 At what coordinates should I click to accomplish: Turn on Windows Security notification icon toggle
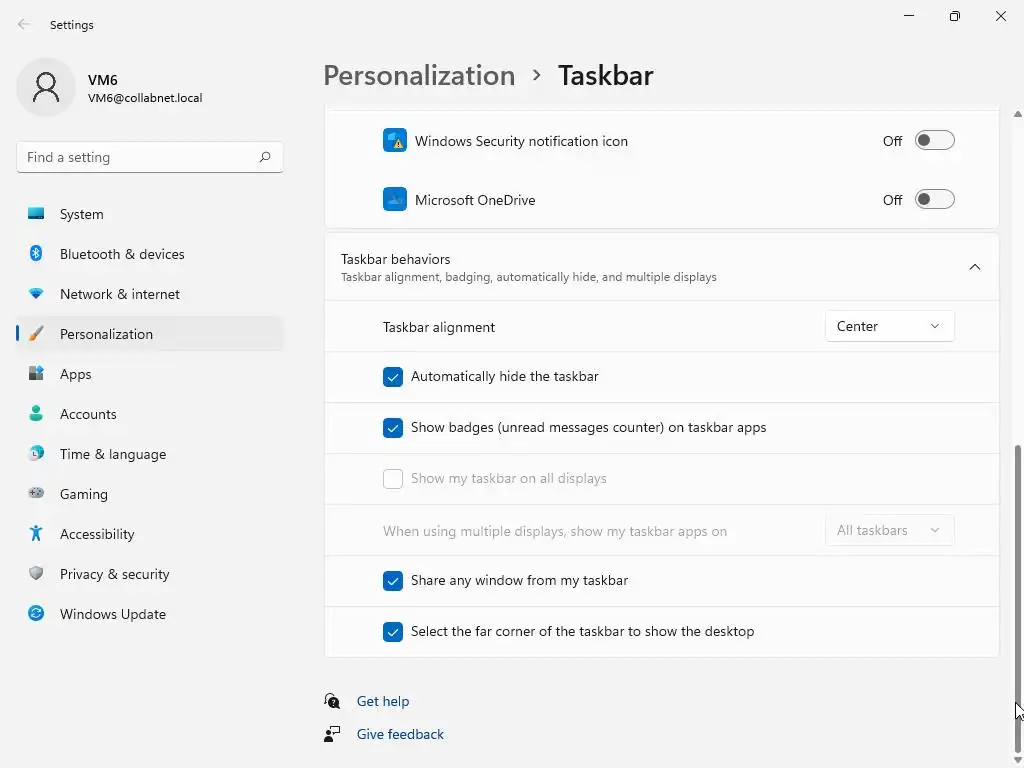click(x=934, y=141)
